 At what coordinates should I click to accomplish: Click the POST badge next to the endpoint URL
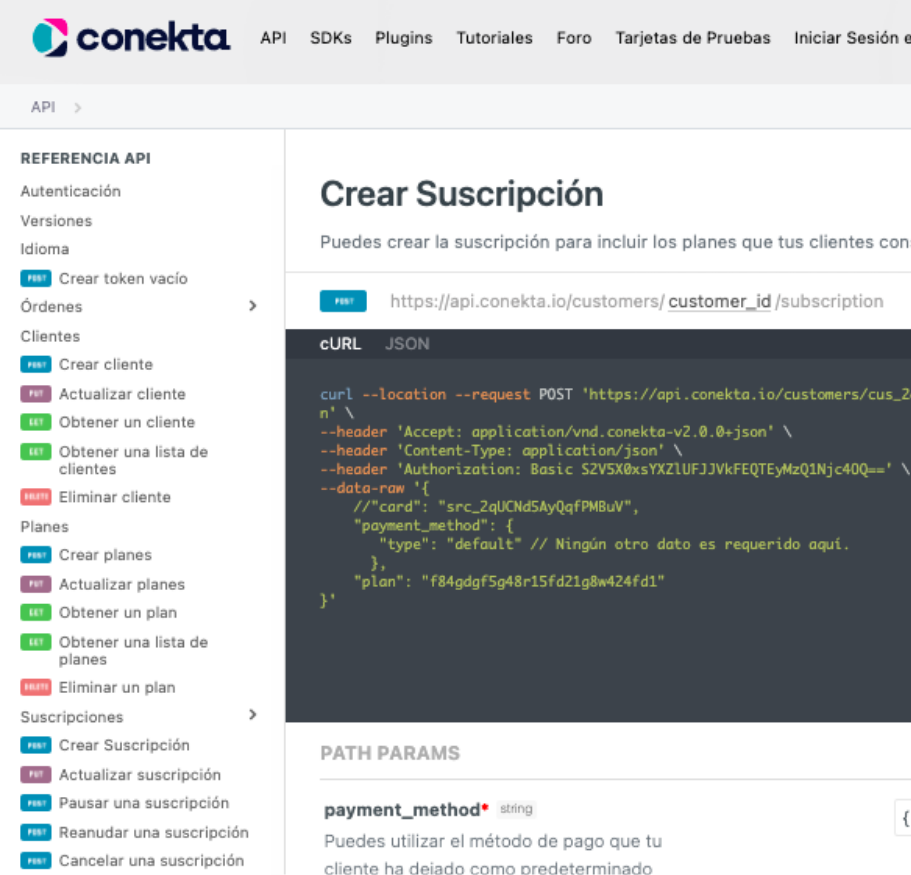tap(343, 300)
